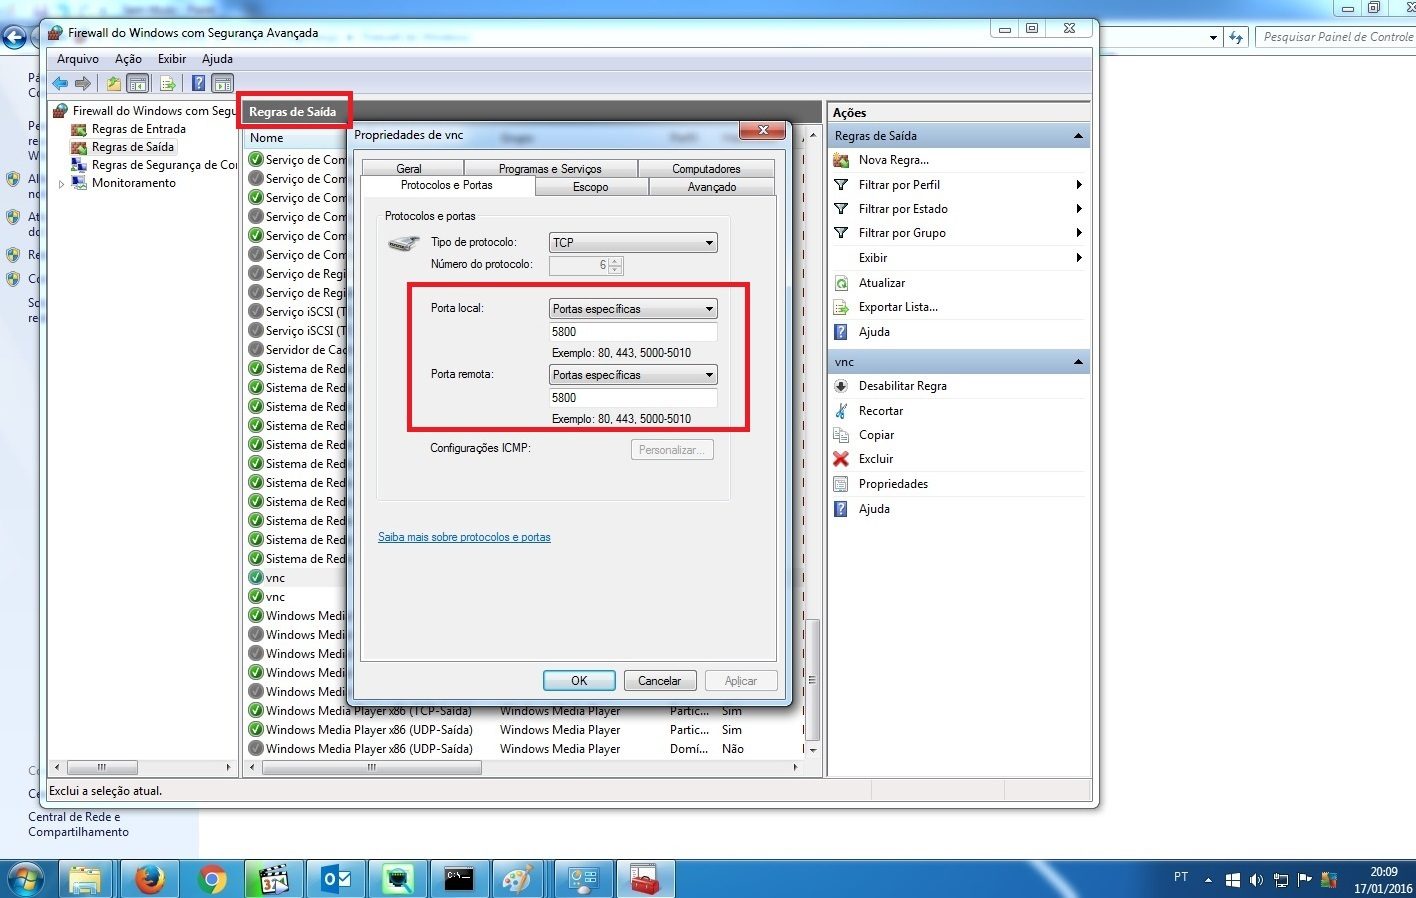This screenshot has height=898, width=1416.
Task: Click the Pesquisar Painel de Controle search box
Action: pos(1335,37)
